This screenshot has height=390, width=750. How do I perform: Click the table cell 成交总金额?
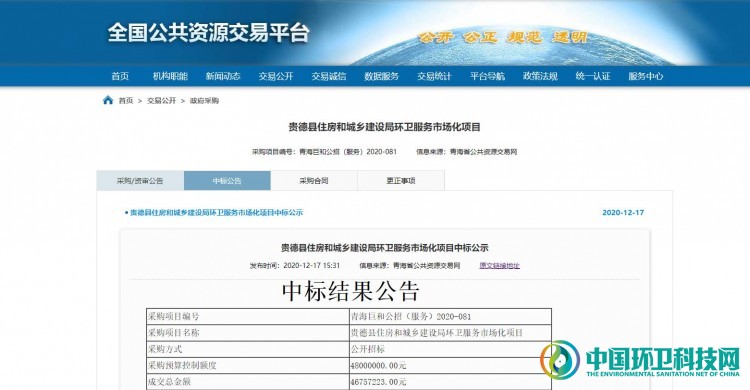tap(248, 382)
